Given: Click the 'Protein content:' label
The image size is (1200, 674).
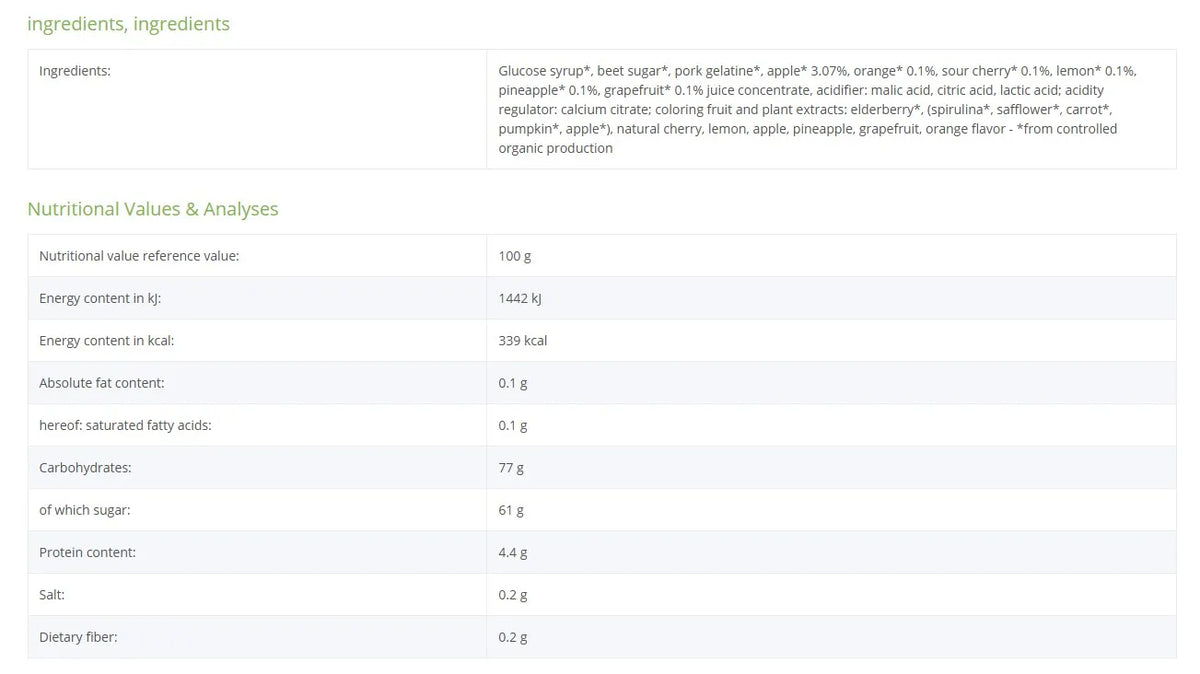Looking at the screenshot, I should (x=87, y=552).
